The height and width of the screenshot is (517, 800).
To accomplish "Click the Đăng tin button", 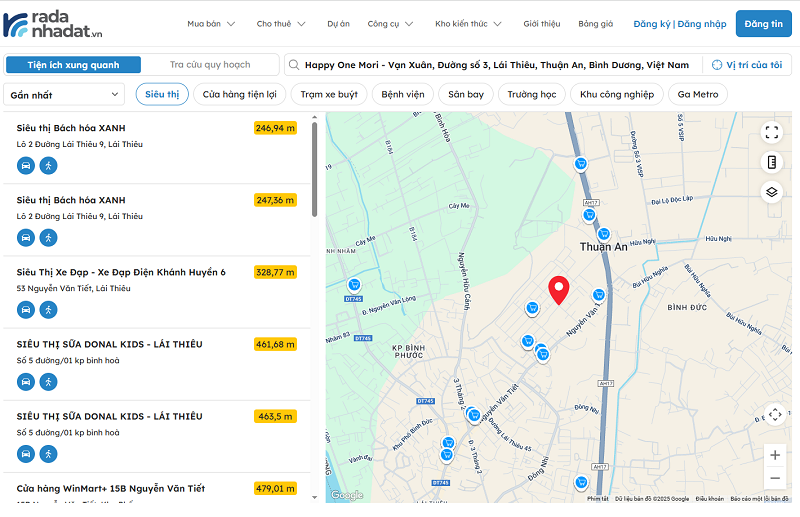I will click(763, 24).
